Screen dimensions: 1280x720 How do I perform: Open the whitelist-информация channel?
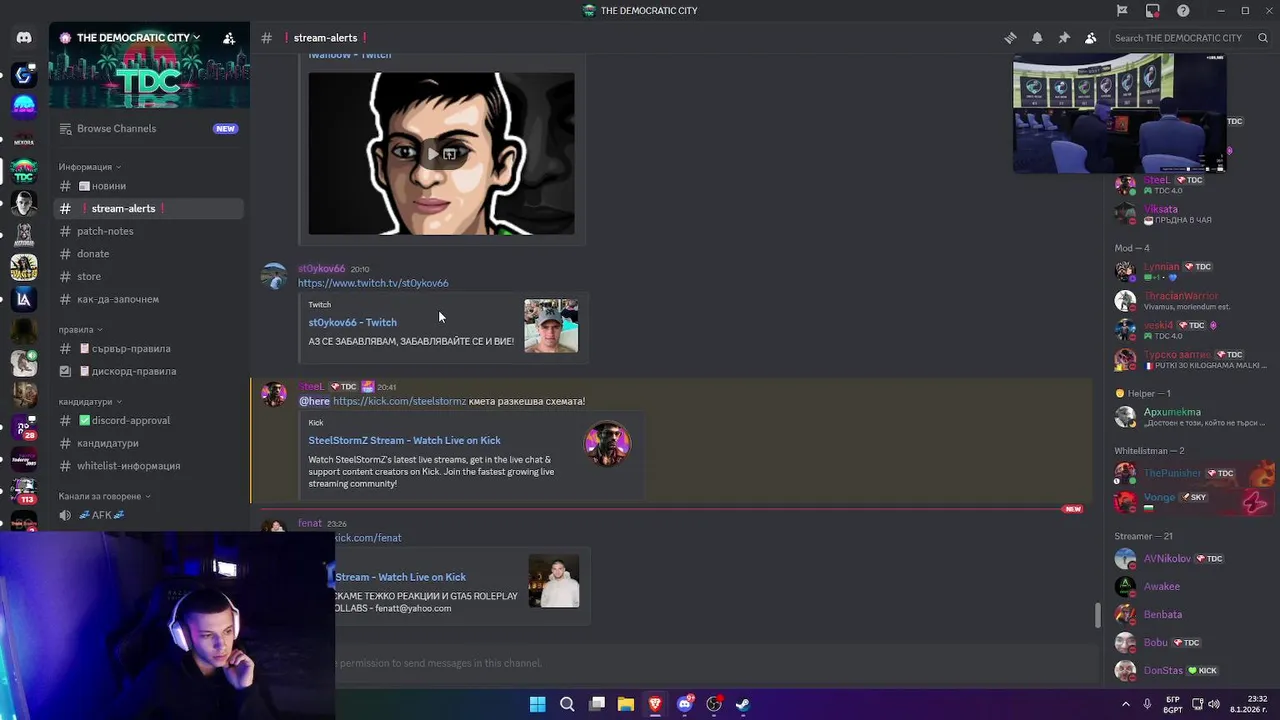[147, 466]
